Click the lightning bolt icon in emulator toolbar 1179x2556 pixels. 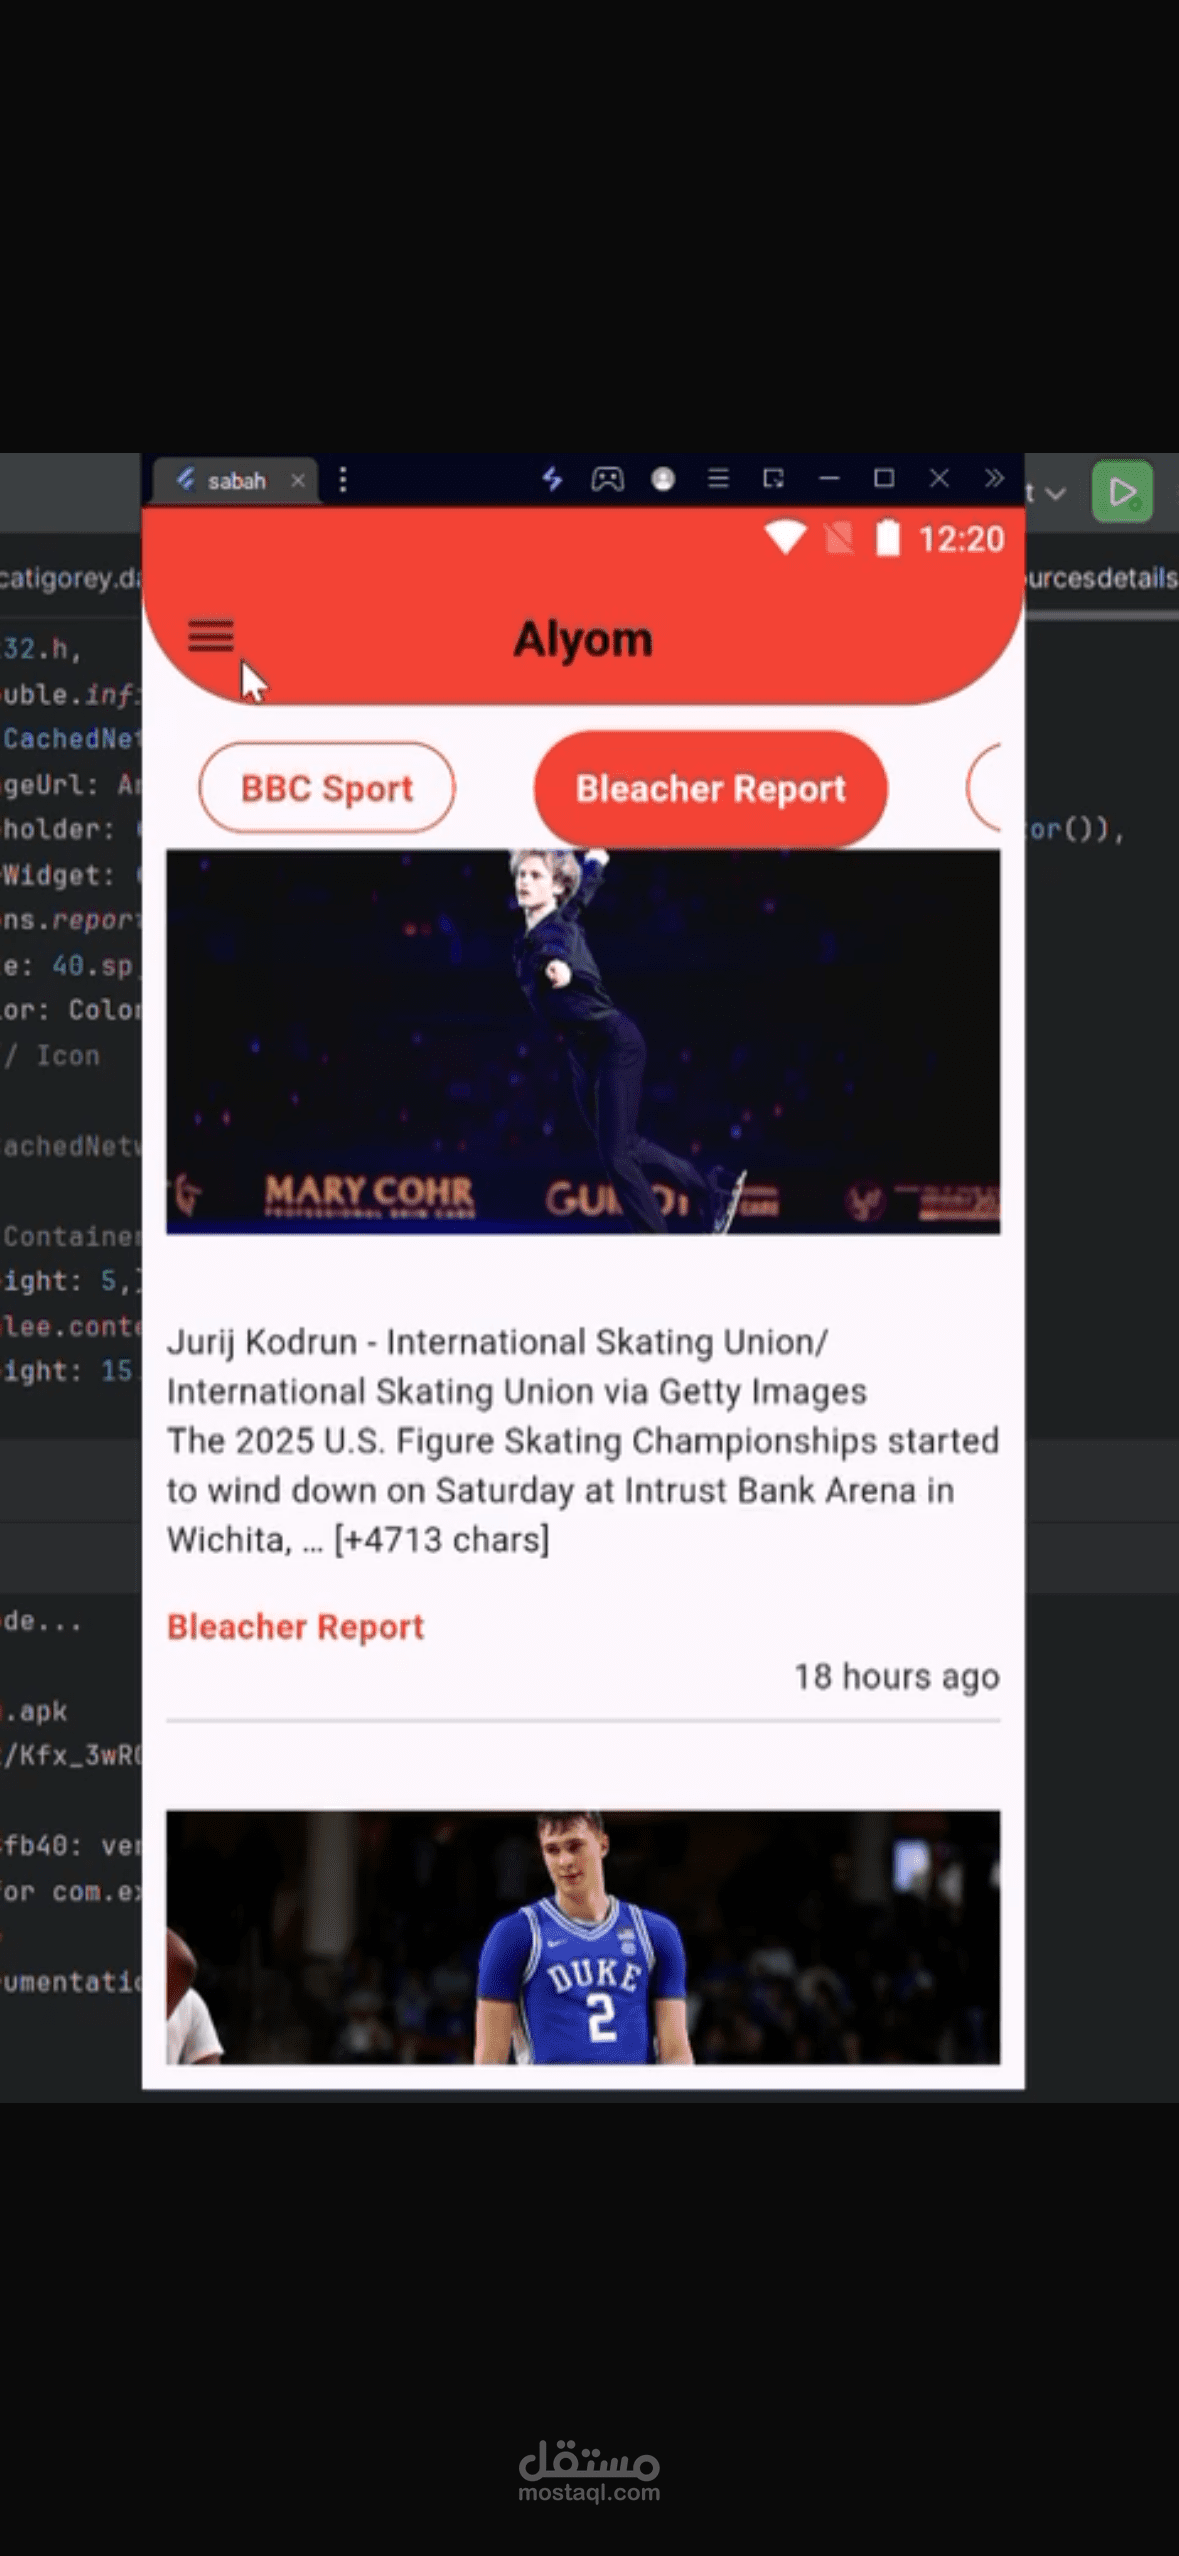[551, 479]
